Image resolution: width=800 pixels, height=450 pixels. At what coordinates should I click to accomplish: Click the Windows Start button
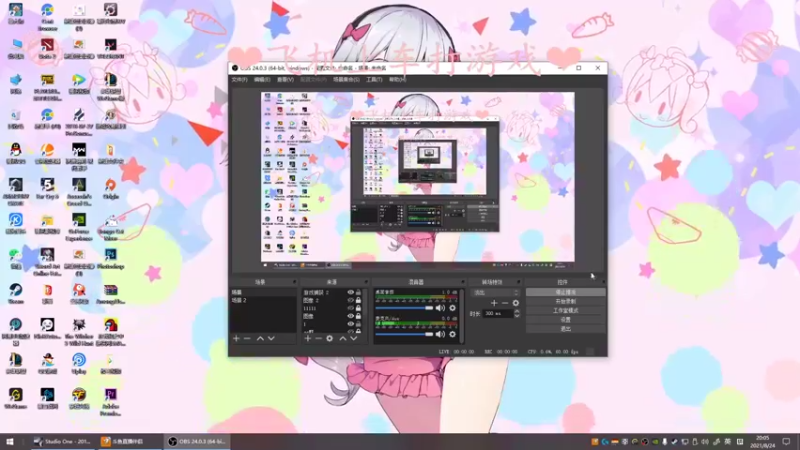point(10,441)
